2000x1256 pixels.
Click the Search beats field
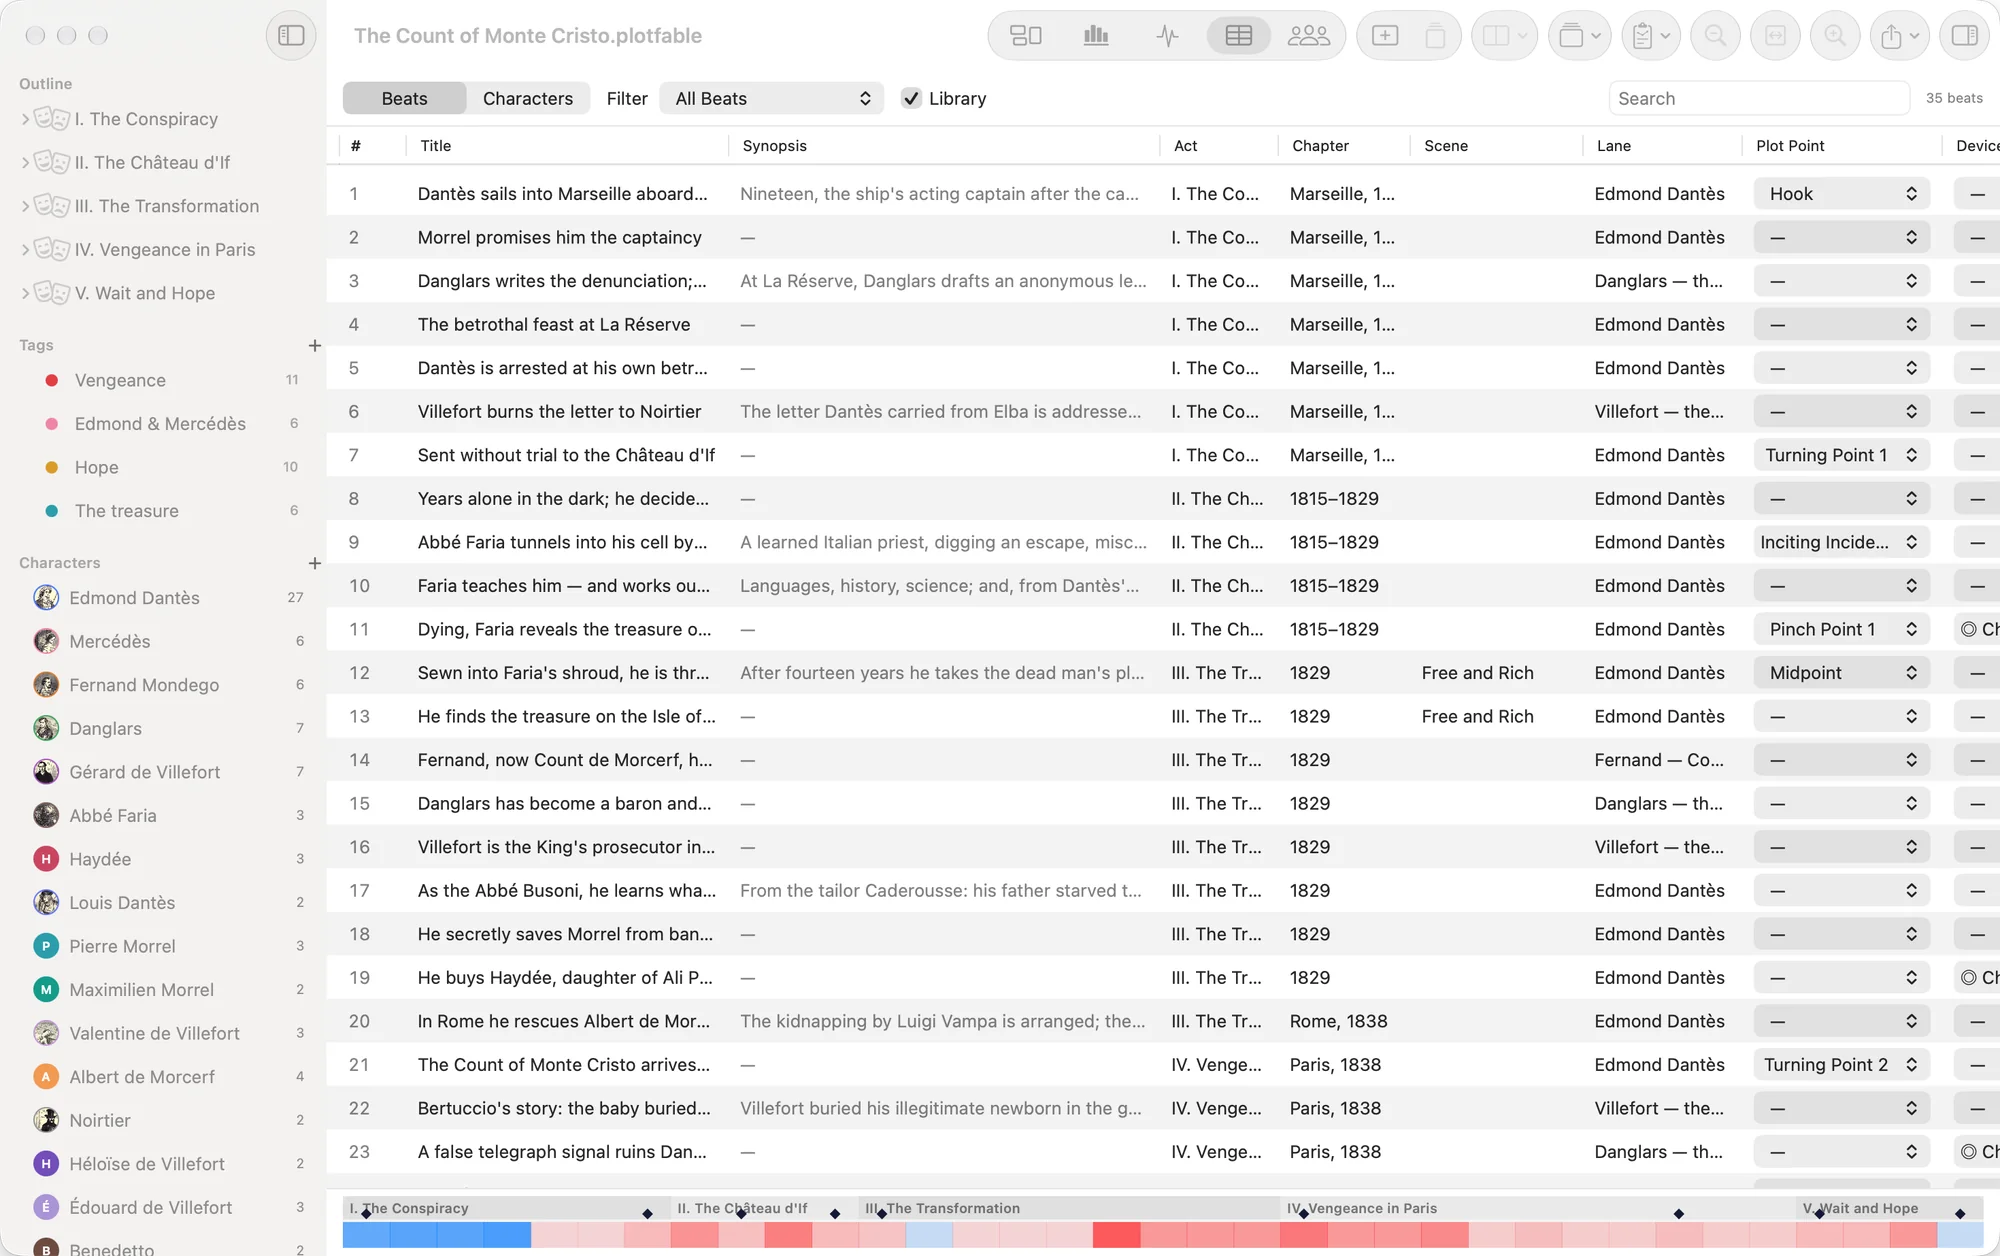coord(1759,98)
